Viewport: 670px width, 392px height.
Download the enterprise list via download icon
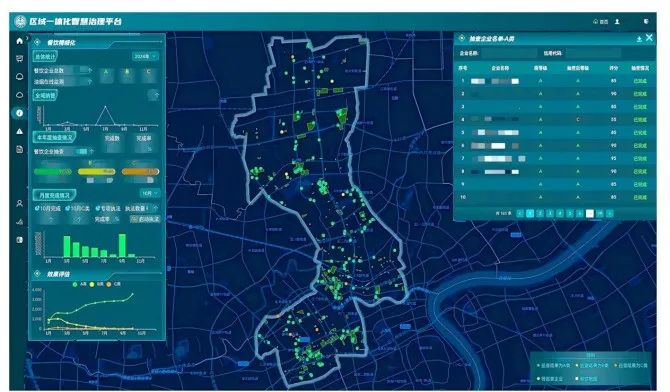(x=639, y=39)
